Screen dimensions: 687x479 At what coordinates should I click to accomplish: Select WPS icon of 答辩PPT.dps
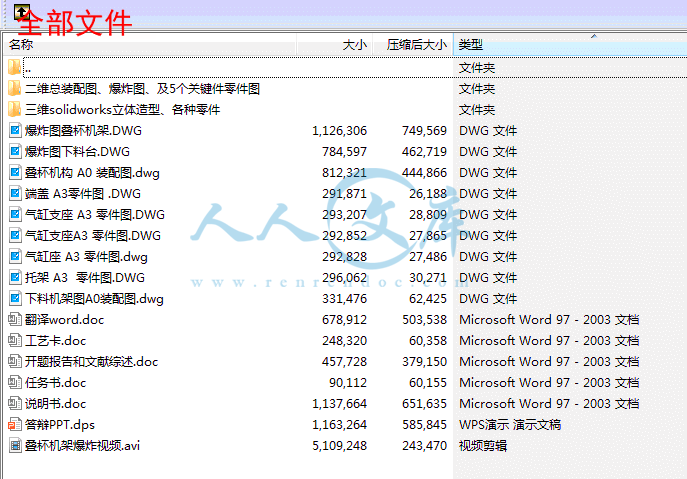coord(15,425)
